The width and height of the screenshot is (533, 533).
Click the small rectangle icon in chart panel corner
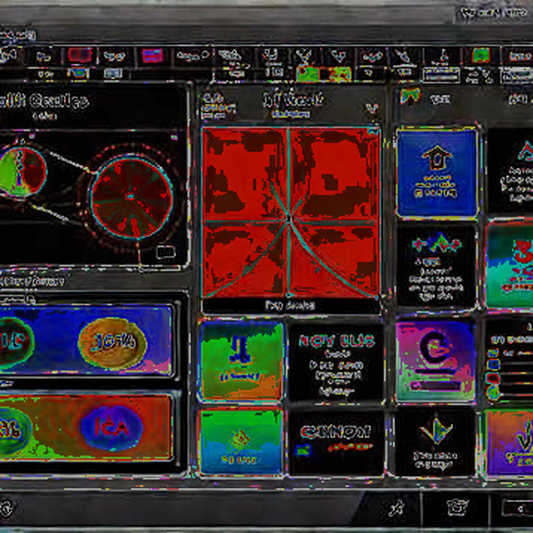tap(166, 252)
